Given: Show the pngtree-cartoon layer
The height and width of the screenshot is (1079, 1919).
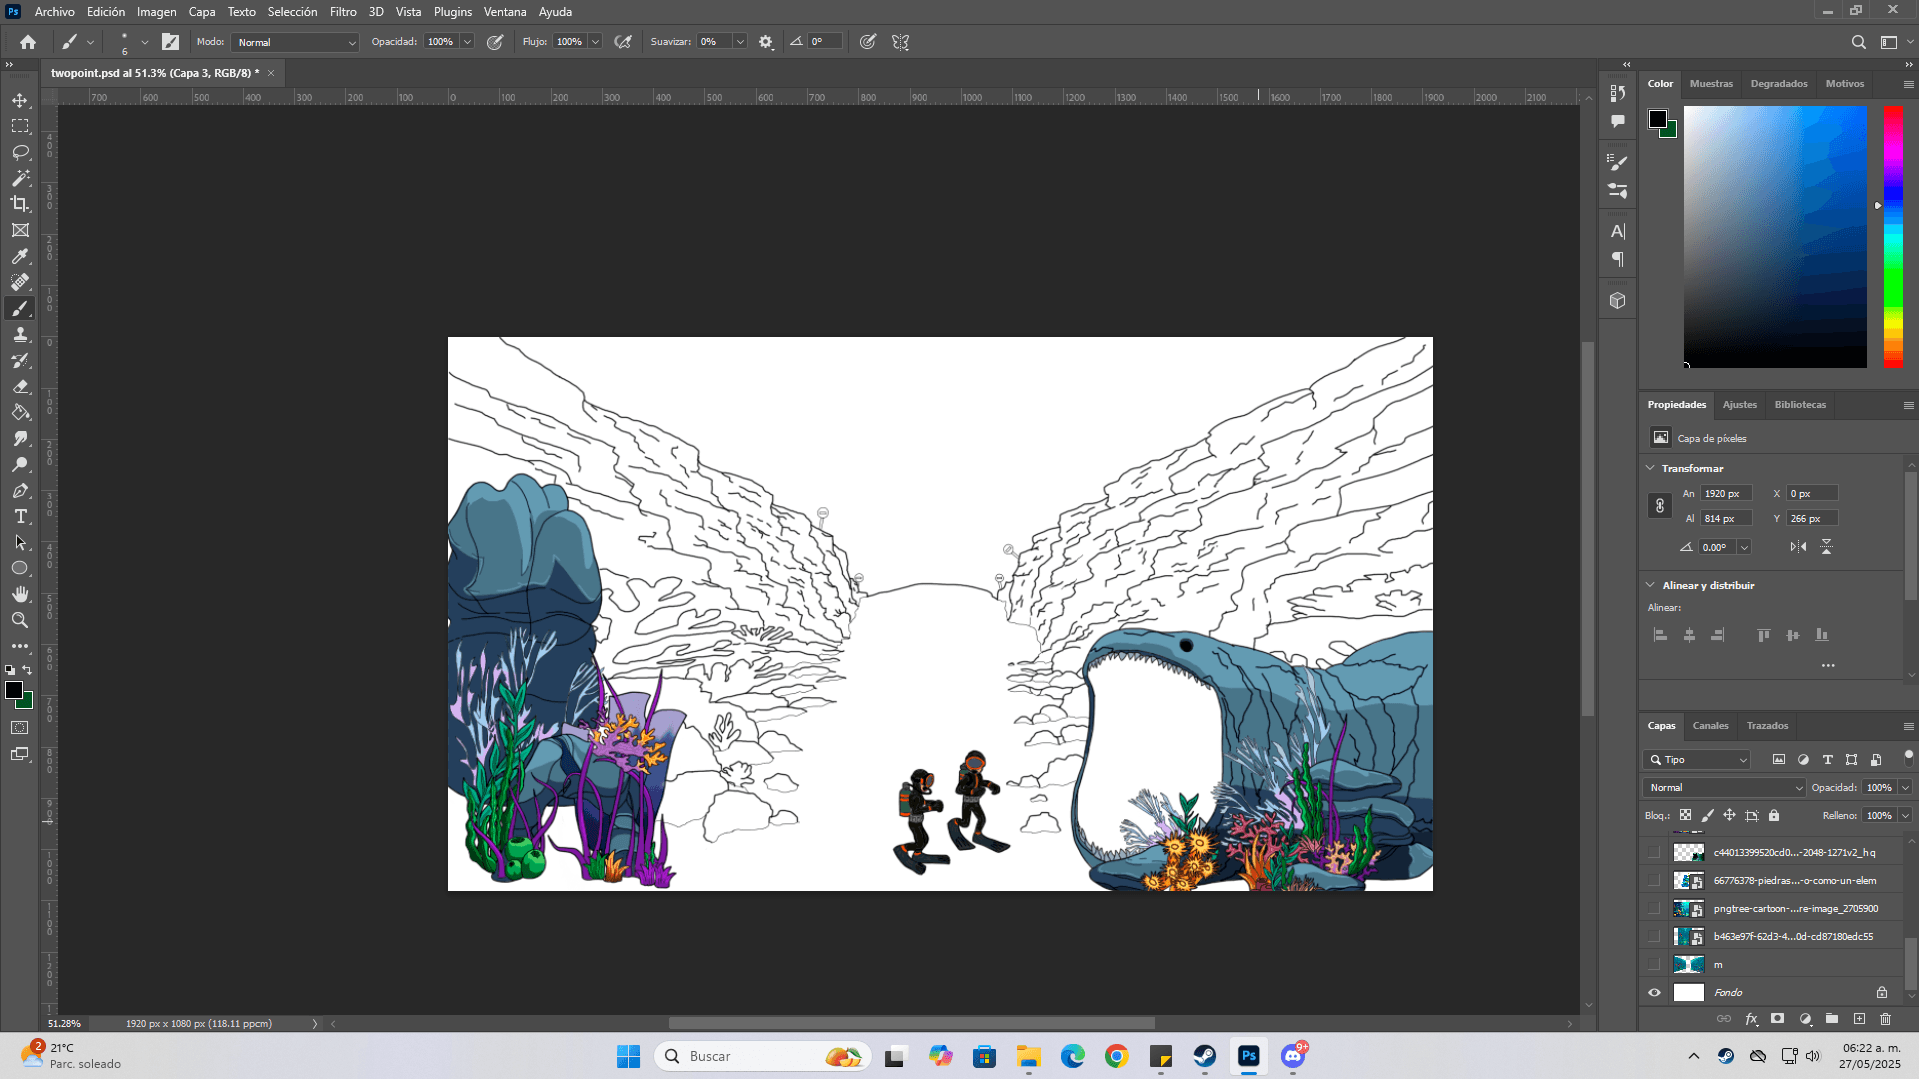Looking at the screenshot, I should click(x=1654, y=909).
